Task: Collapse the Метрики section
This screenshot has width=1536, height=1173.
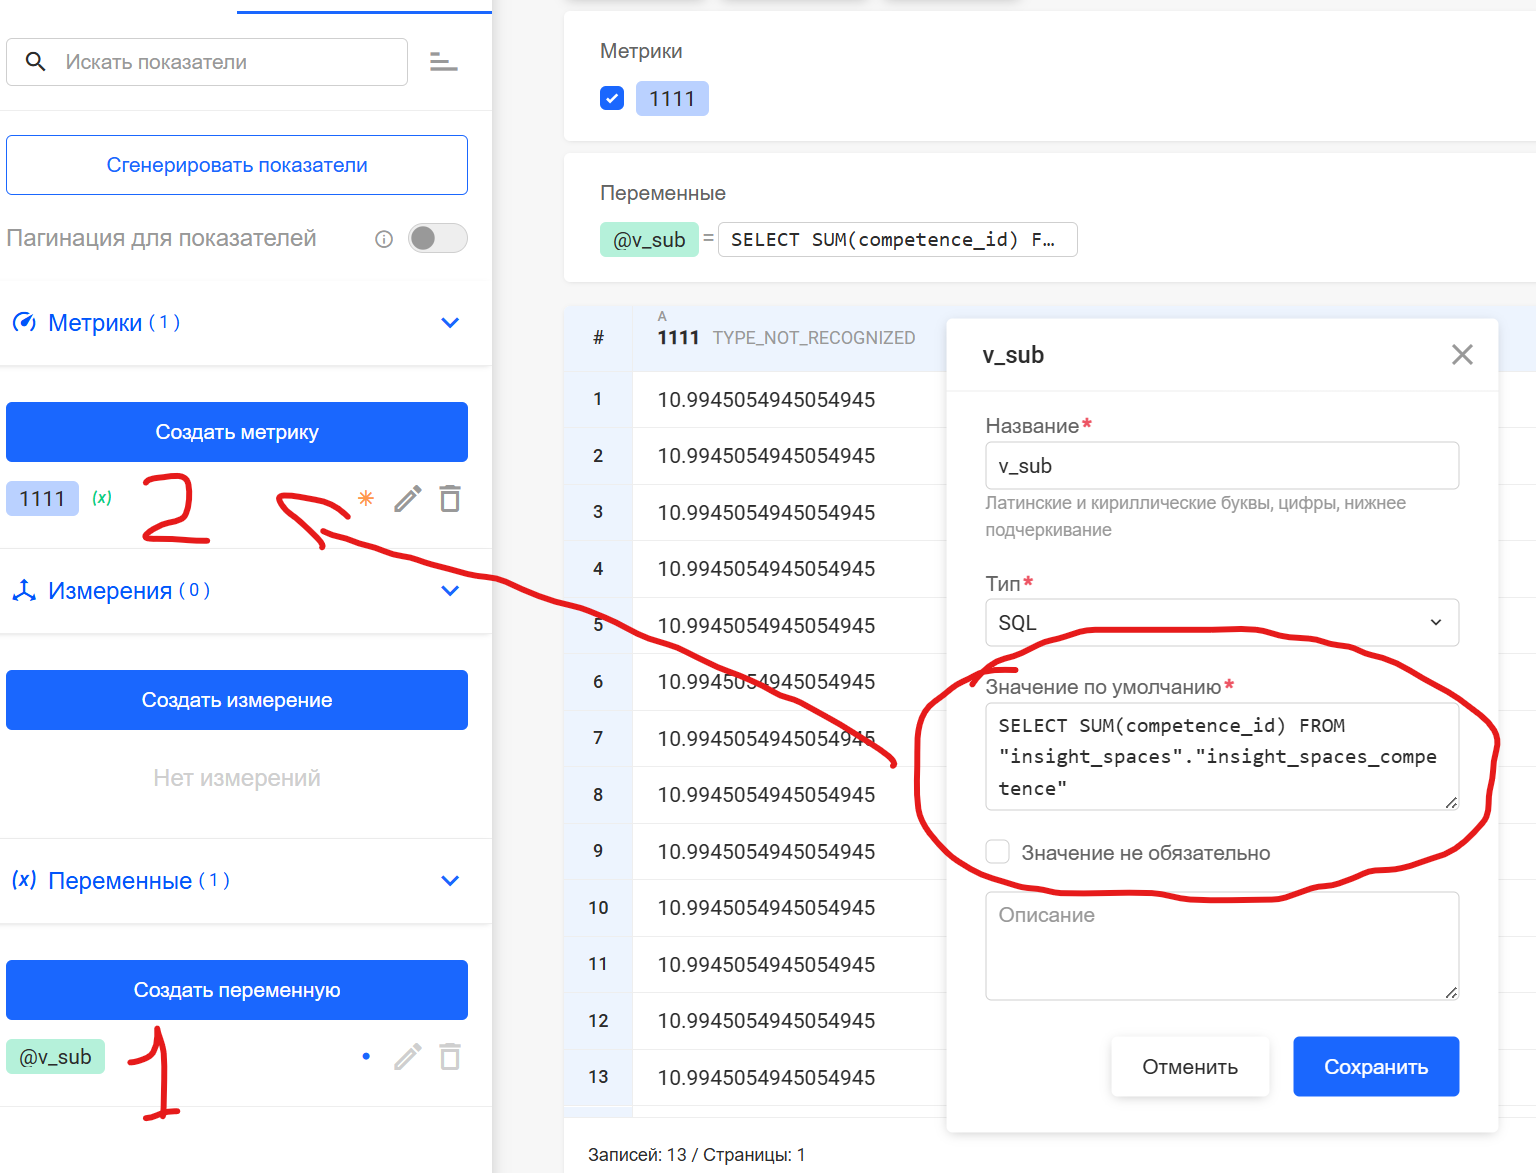Action: [x=450, y=323]
